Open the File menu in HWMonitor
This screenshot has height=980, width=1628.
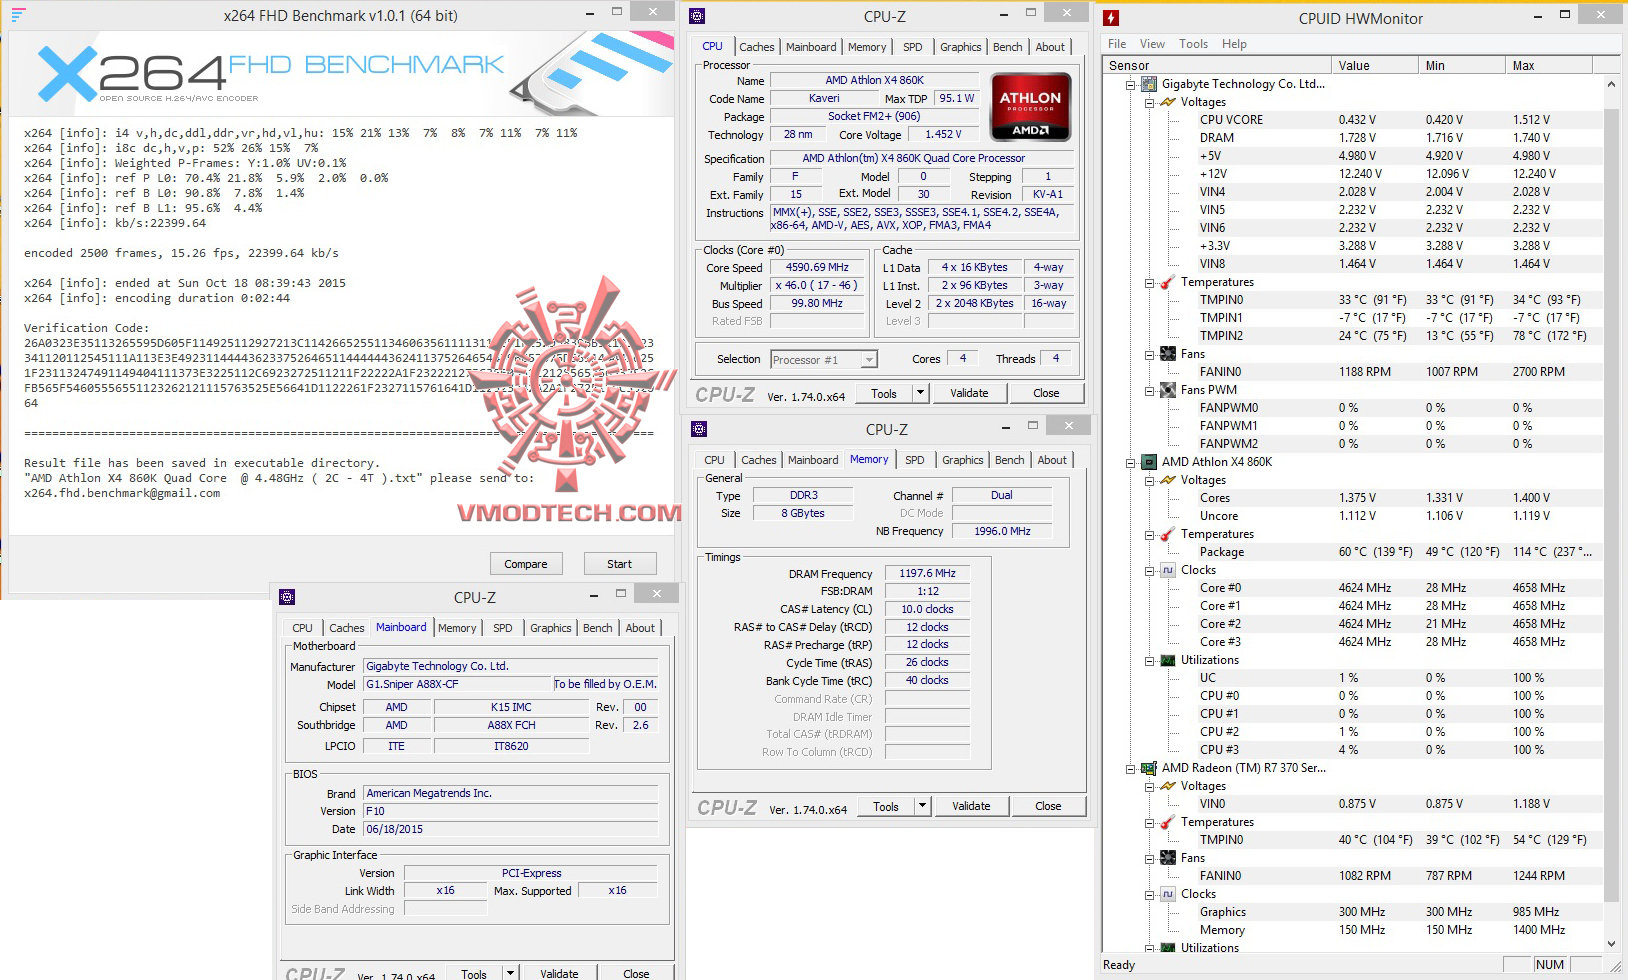[x=1117, y=44]
